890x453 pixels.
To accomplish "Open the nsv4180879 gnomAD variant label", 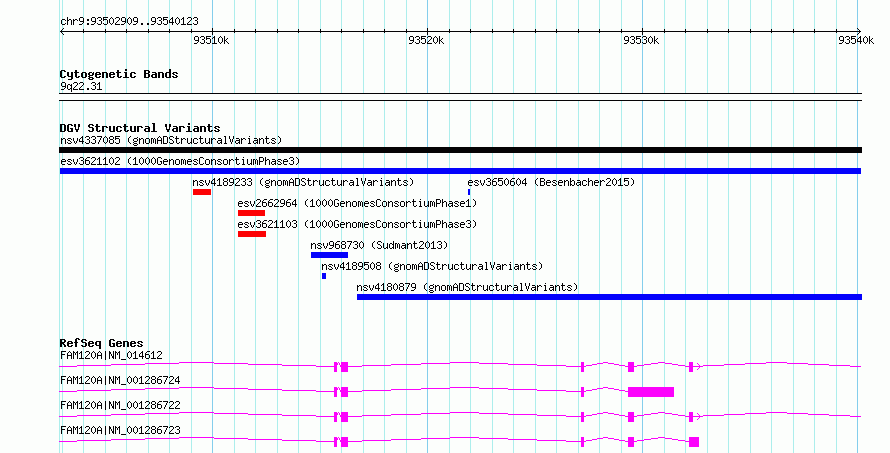I will [x=467, y=287].
